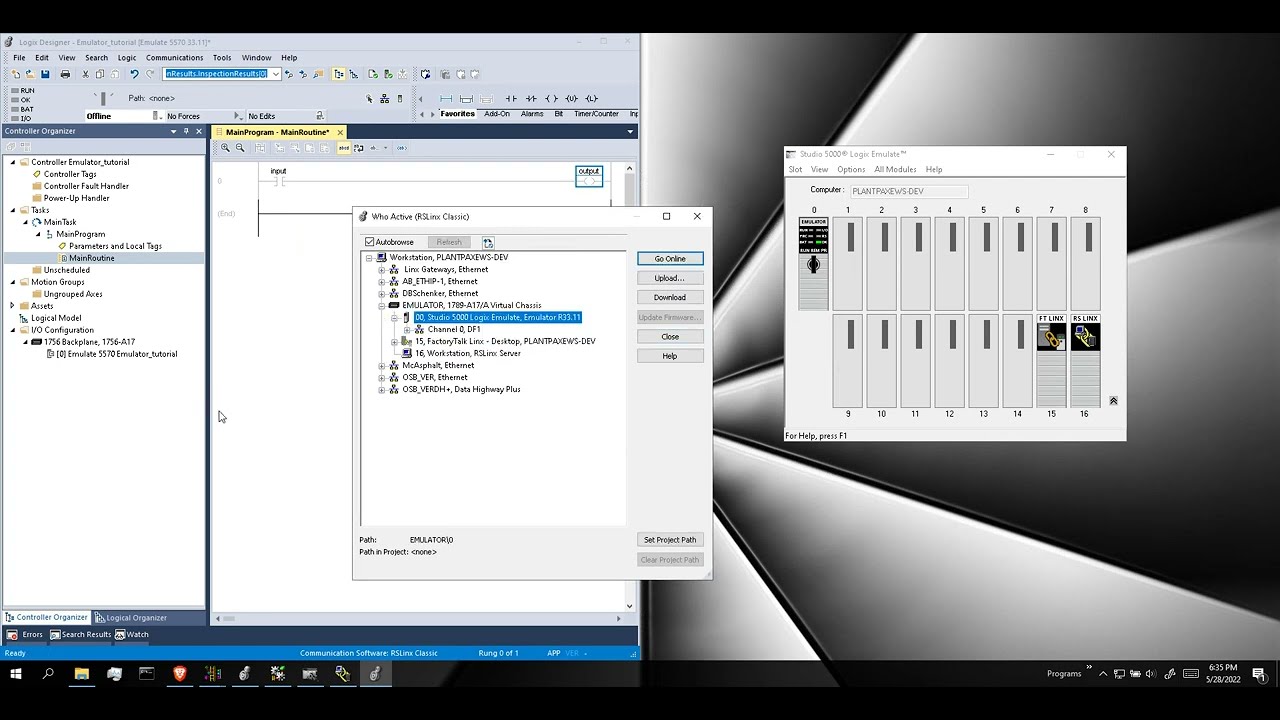Expand the Assets folder in Controller Organizer
The image size is (1280, 720).
[12, 306]
